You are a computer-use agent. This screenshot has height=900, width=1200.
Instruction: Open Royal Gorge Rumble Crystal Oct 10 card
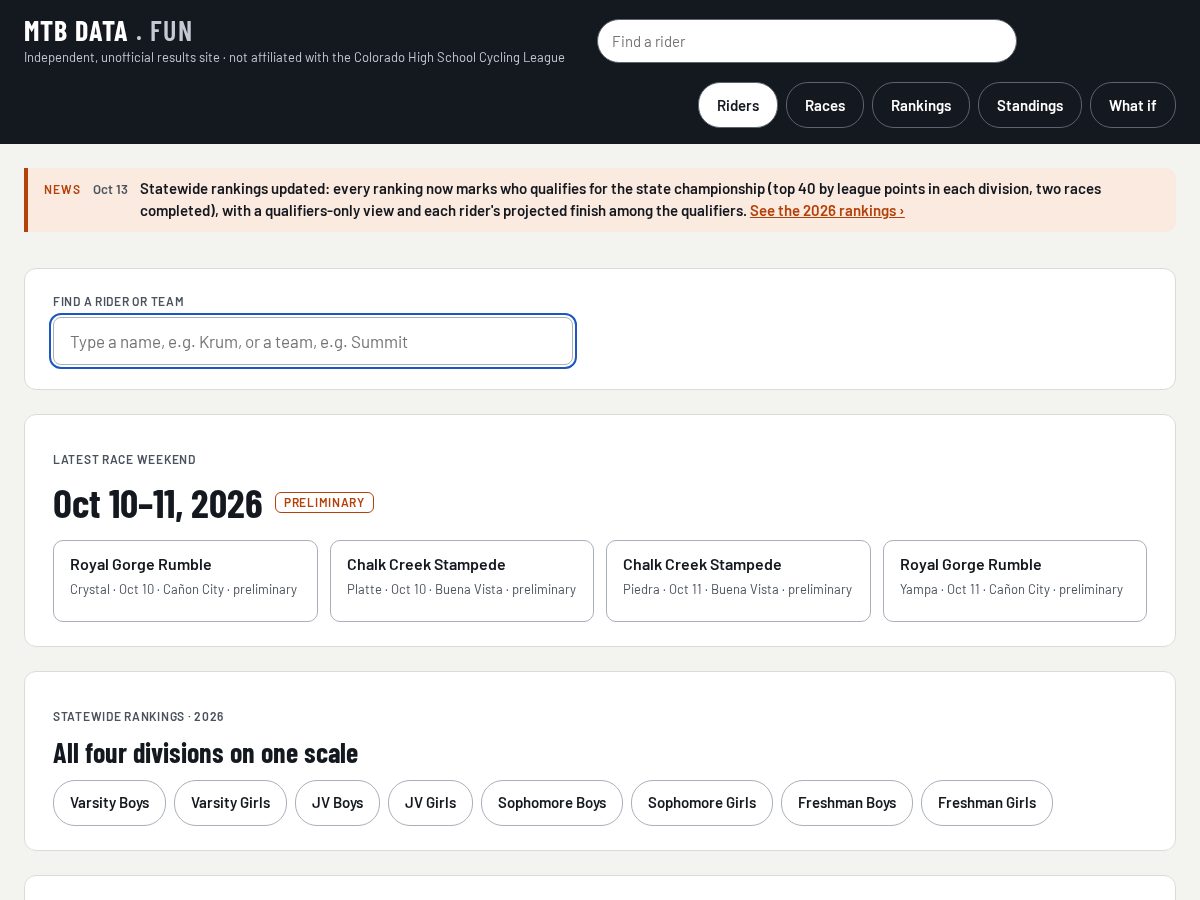[x=185, y=581]
